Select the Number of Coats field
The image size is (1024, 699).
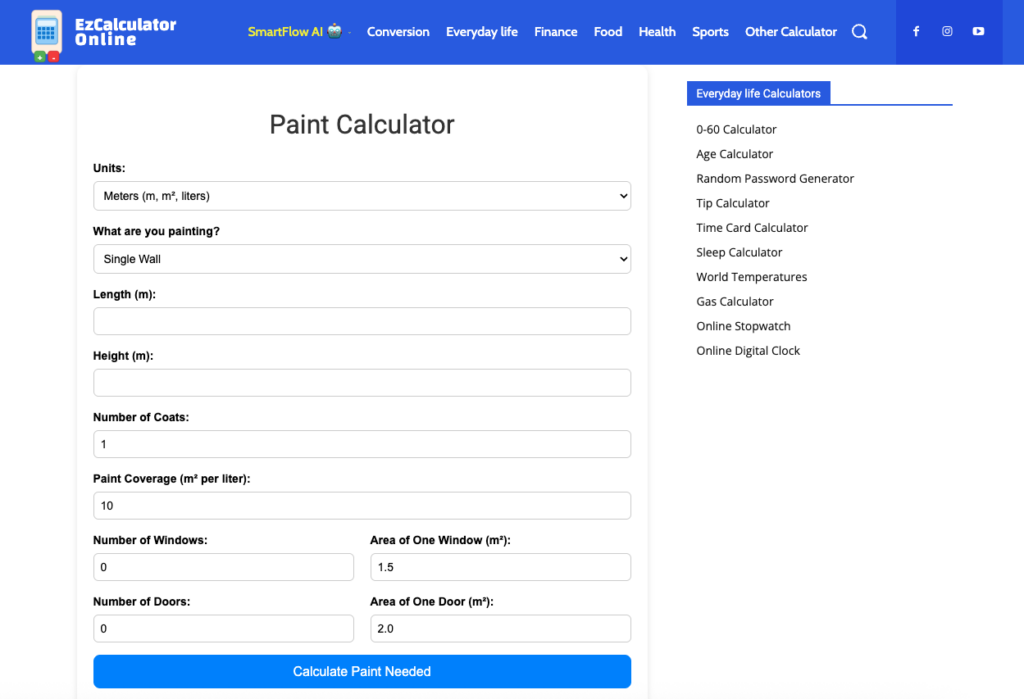click(x=362, y=443)
